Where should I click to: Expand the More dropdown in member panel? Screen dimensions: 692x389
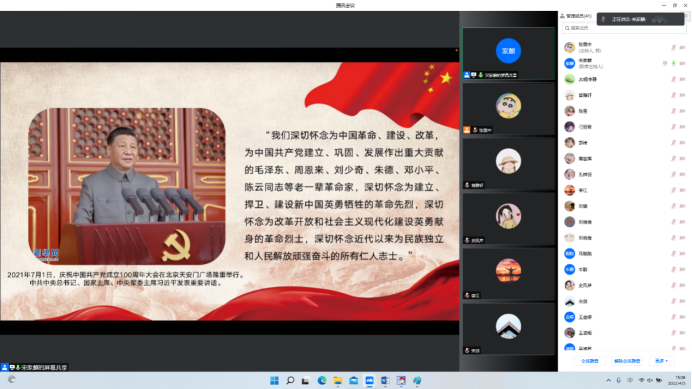(662, 361)
